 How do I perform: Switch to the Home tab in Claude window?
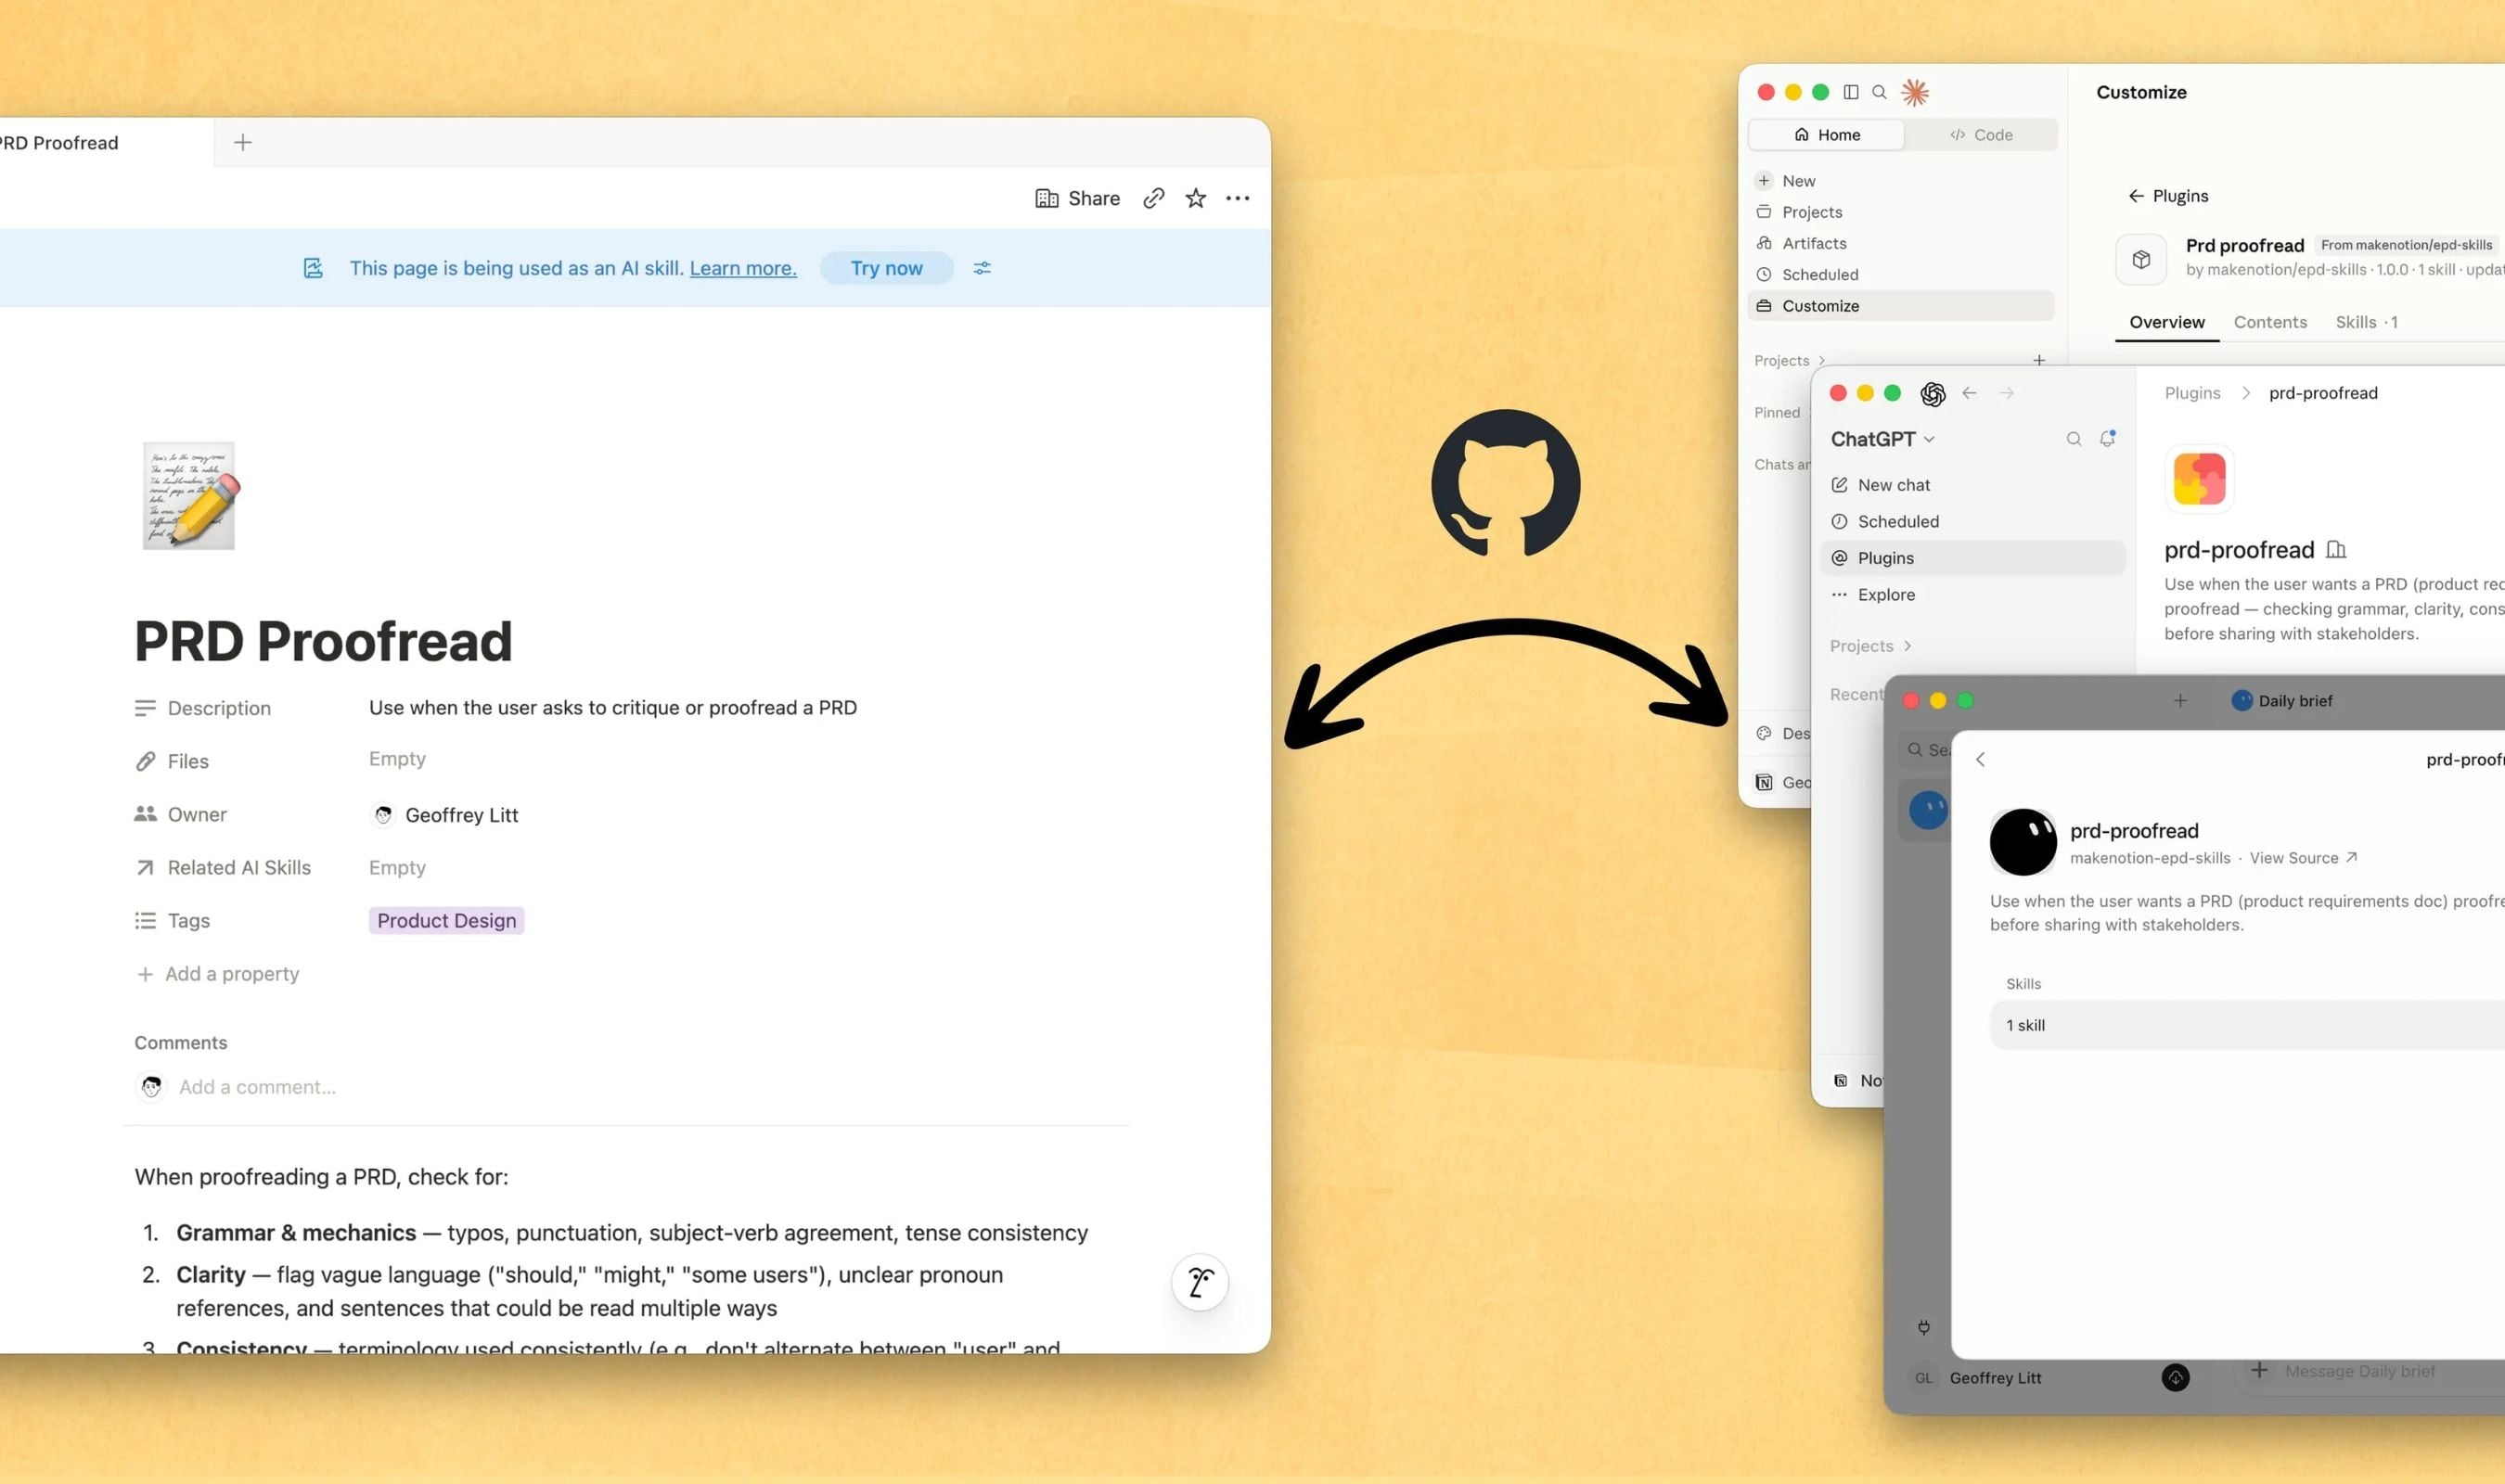[1826, 135]
